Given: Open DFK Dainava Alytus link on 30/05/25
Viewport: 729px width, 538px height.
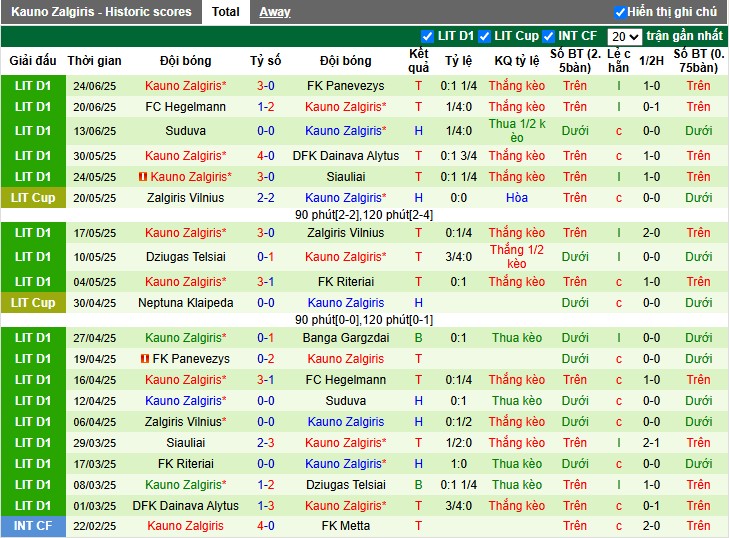Looking at the screenshot, I should tap(345, 155).
